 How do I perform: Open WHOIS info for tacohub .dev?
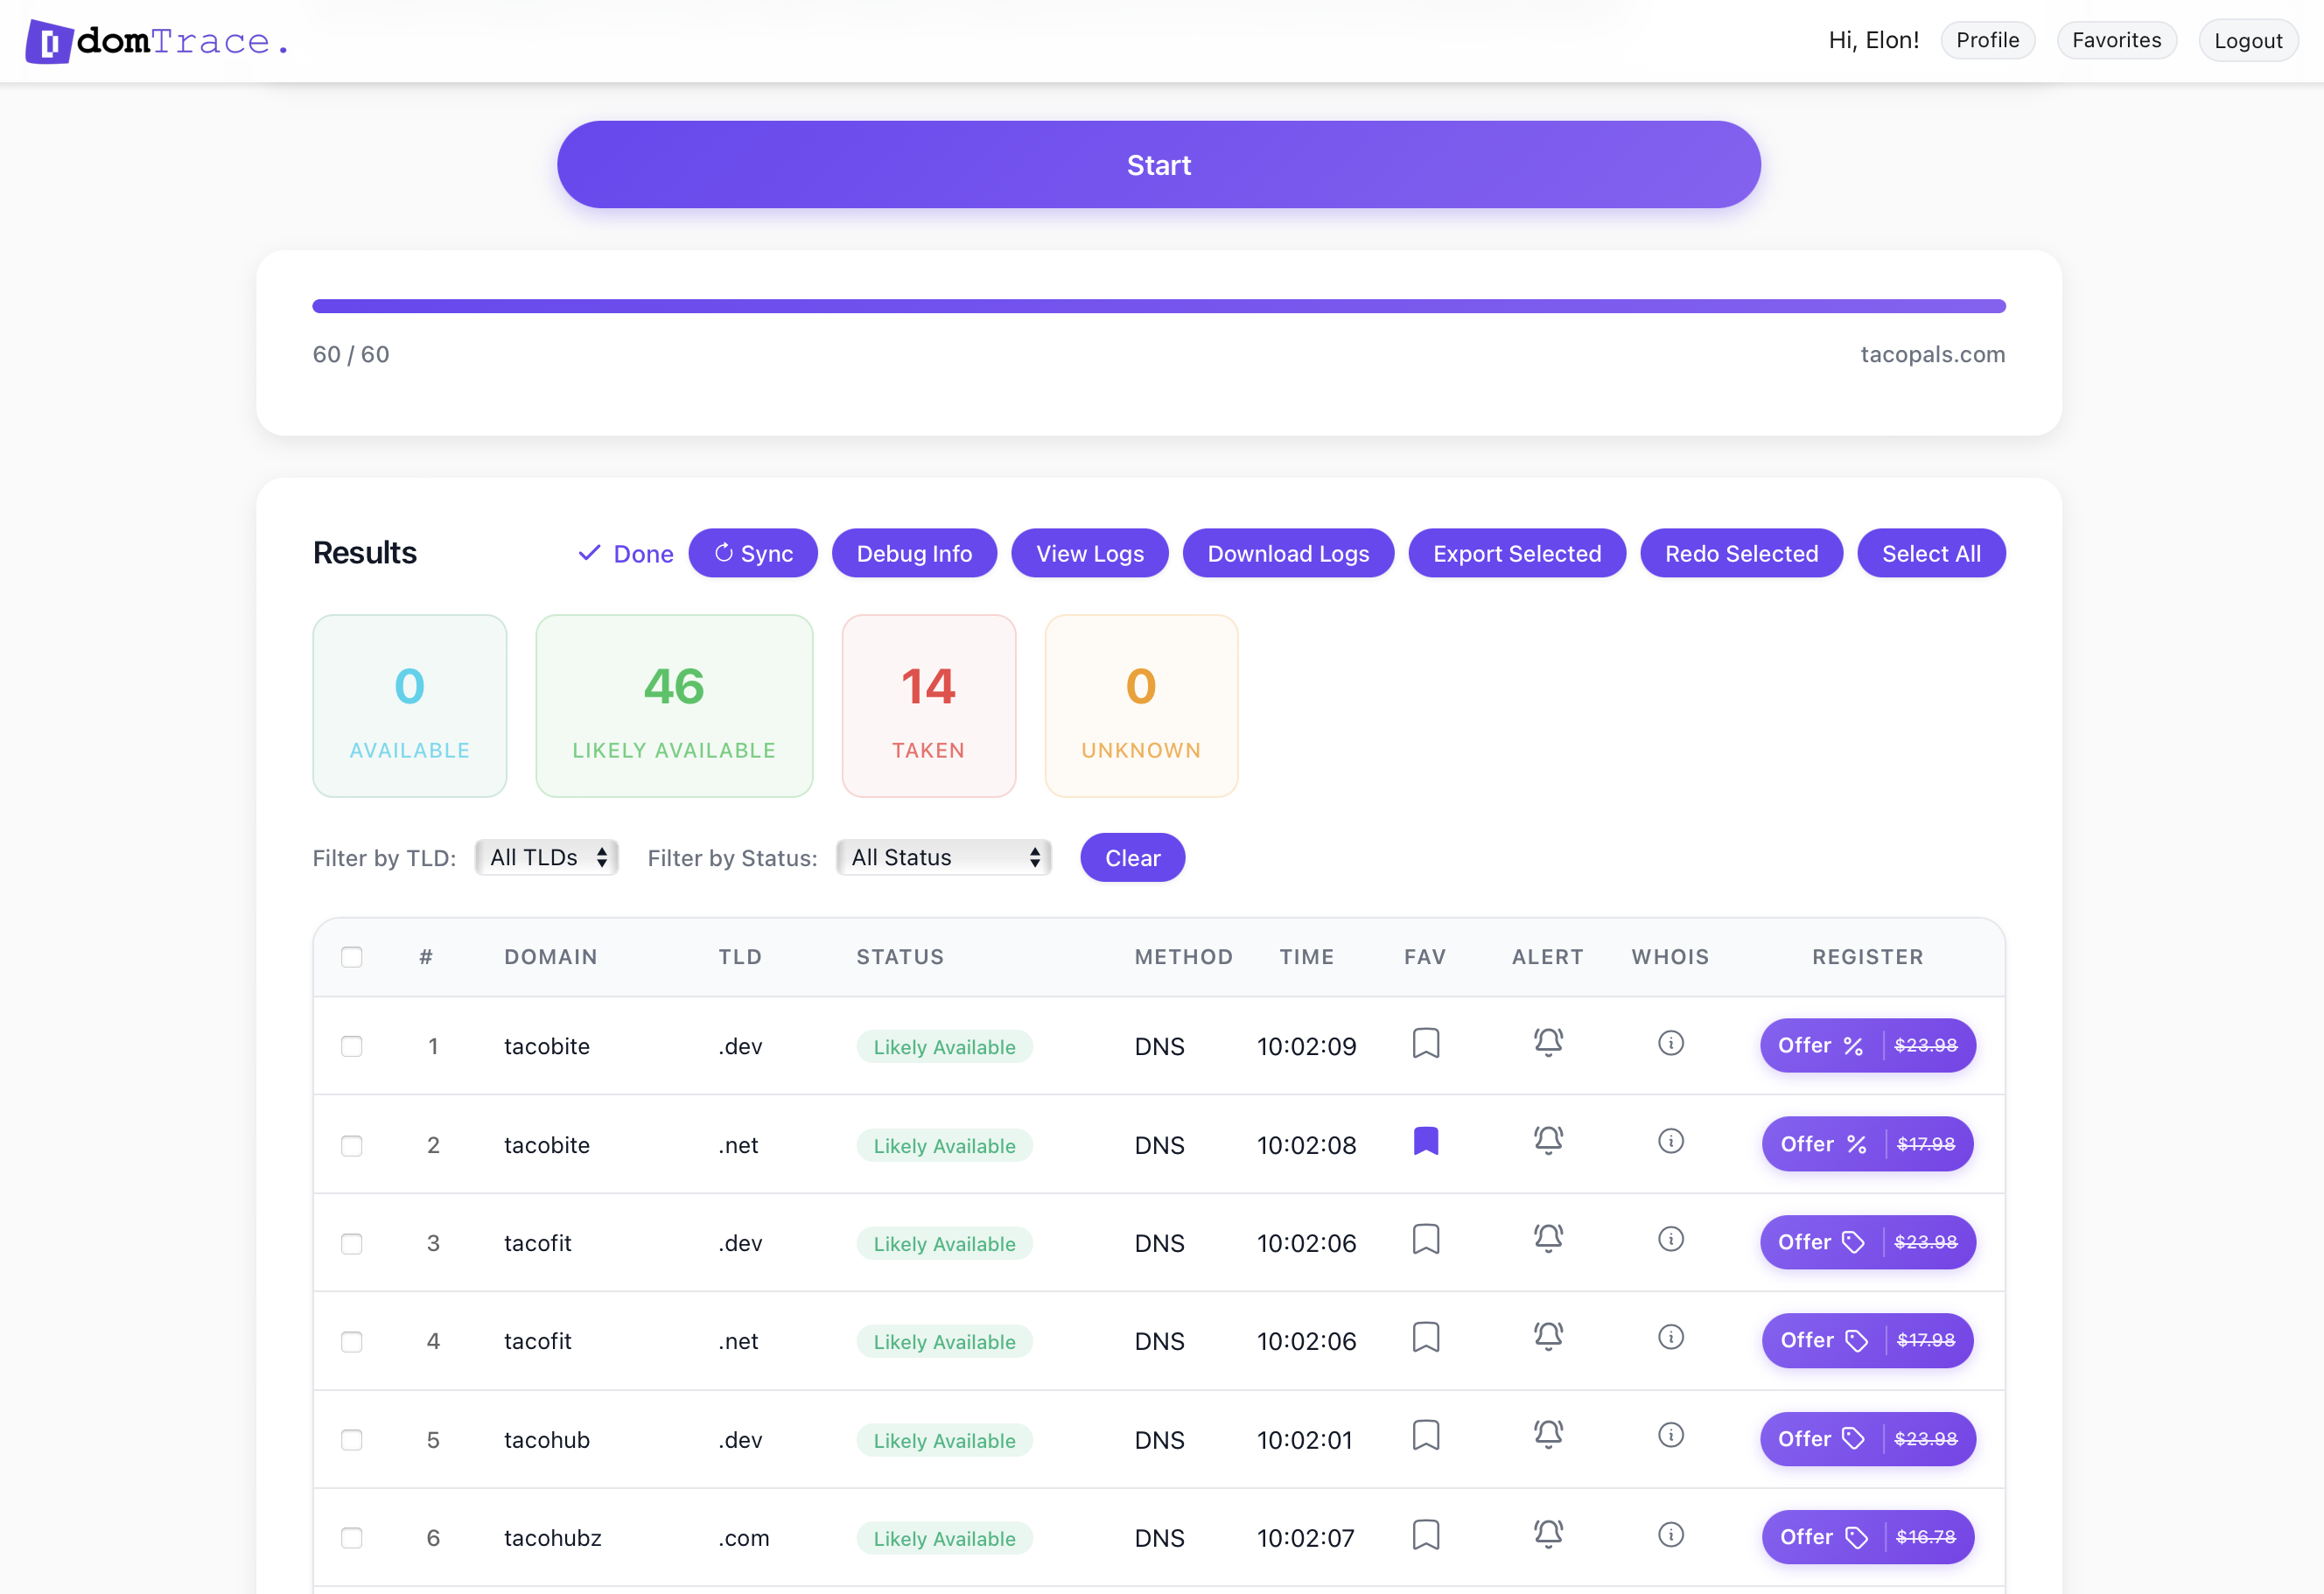(x=1671, y=1435)
